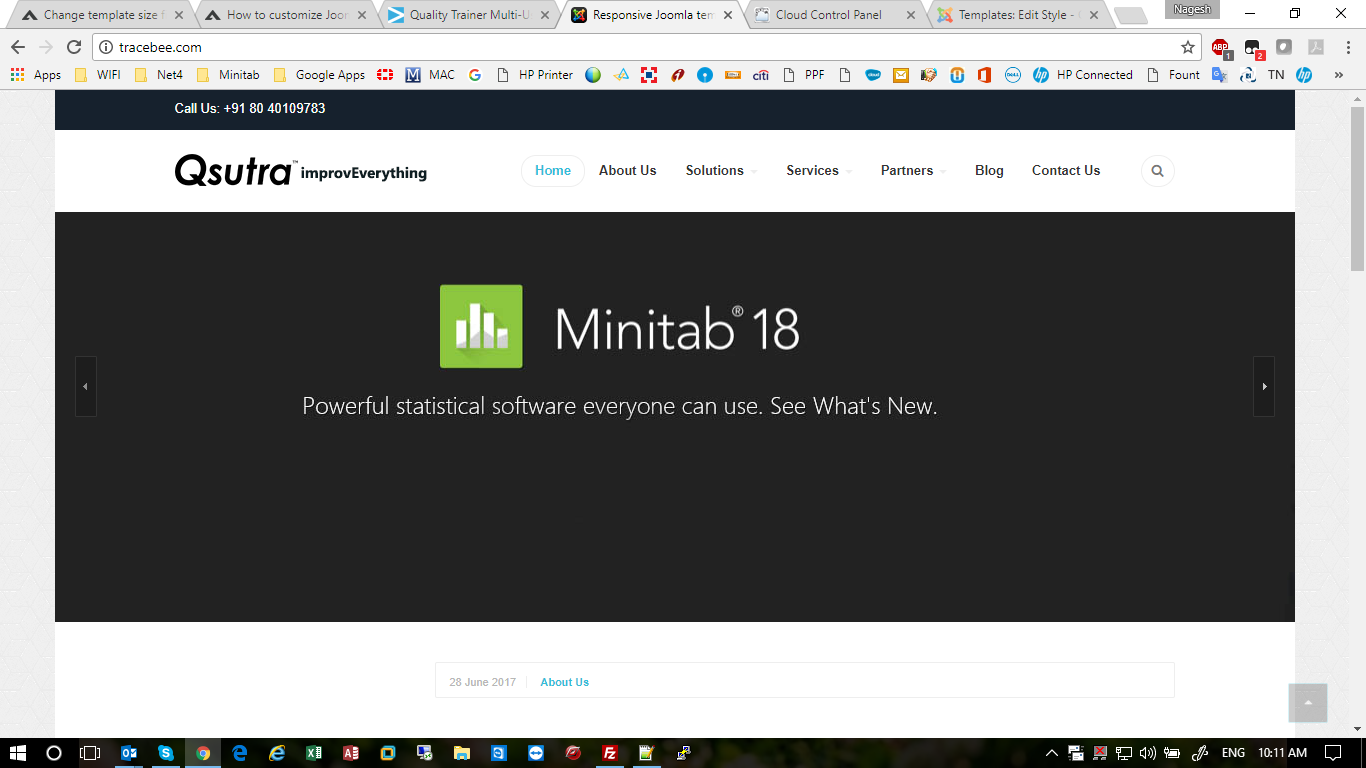Open the 10:11 AM taskbar clock
The width and height of the screenshot is (1366, 768).
pyautogui.click(x=1282, y=753)
